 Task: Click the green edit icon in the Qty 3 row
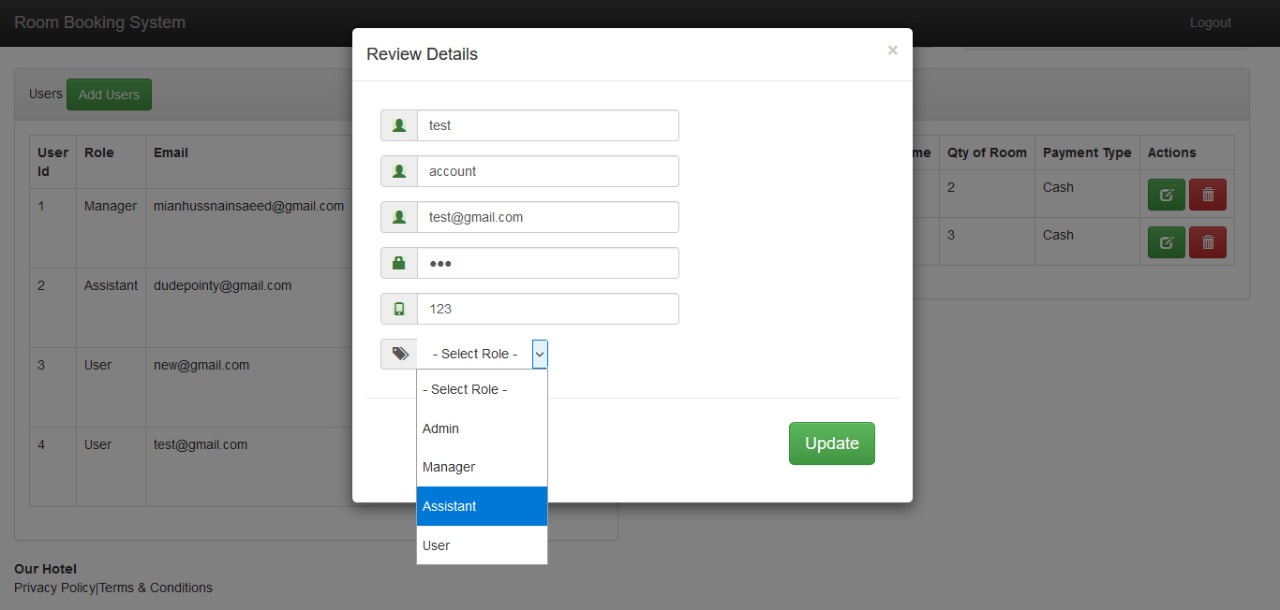coord(1165,242)
